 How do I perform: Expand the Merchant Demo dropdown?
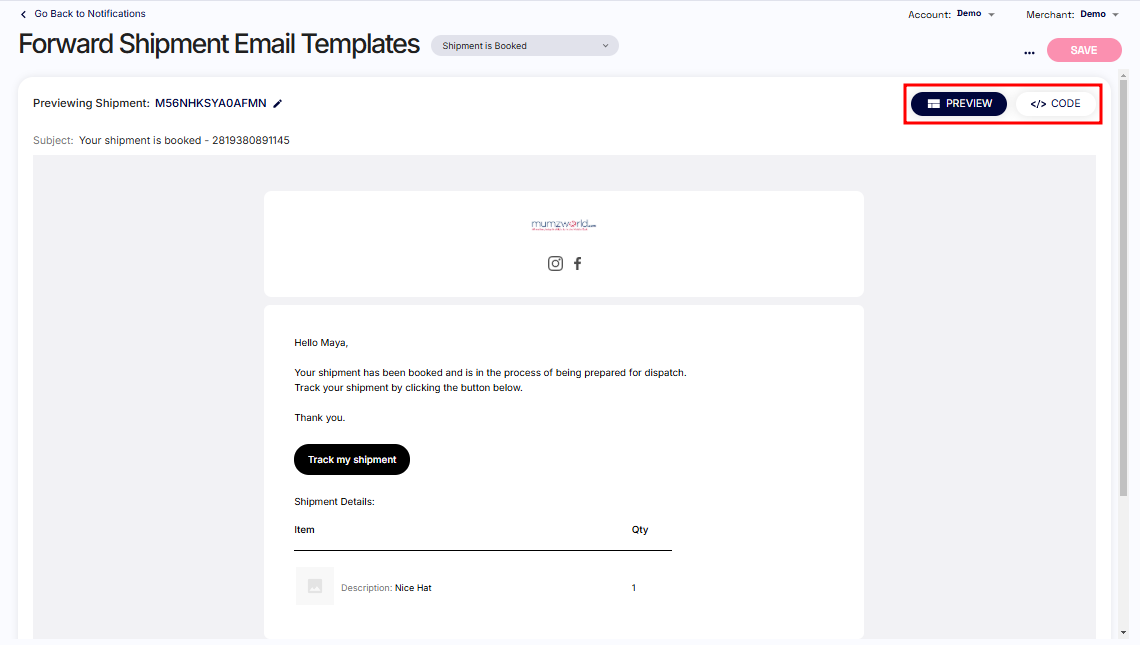click(x=1099, y=14)
